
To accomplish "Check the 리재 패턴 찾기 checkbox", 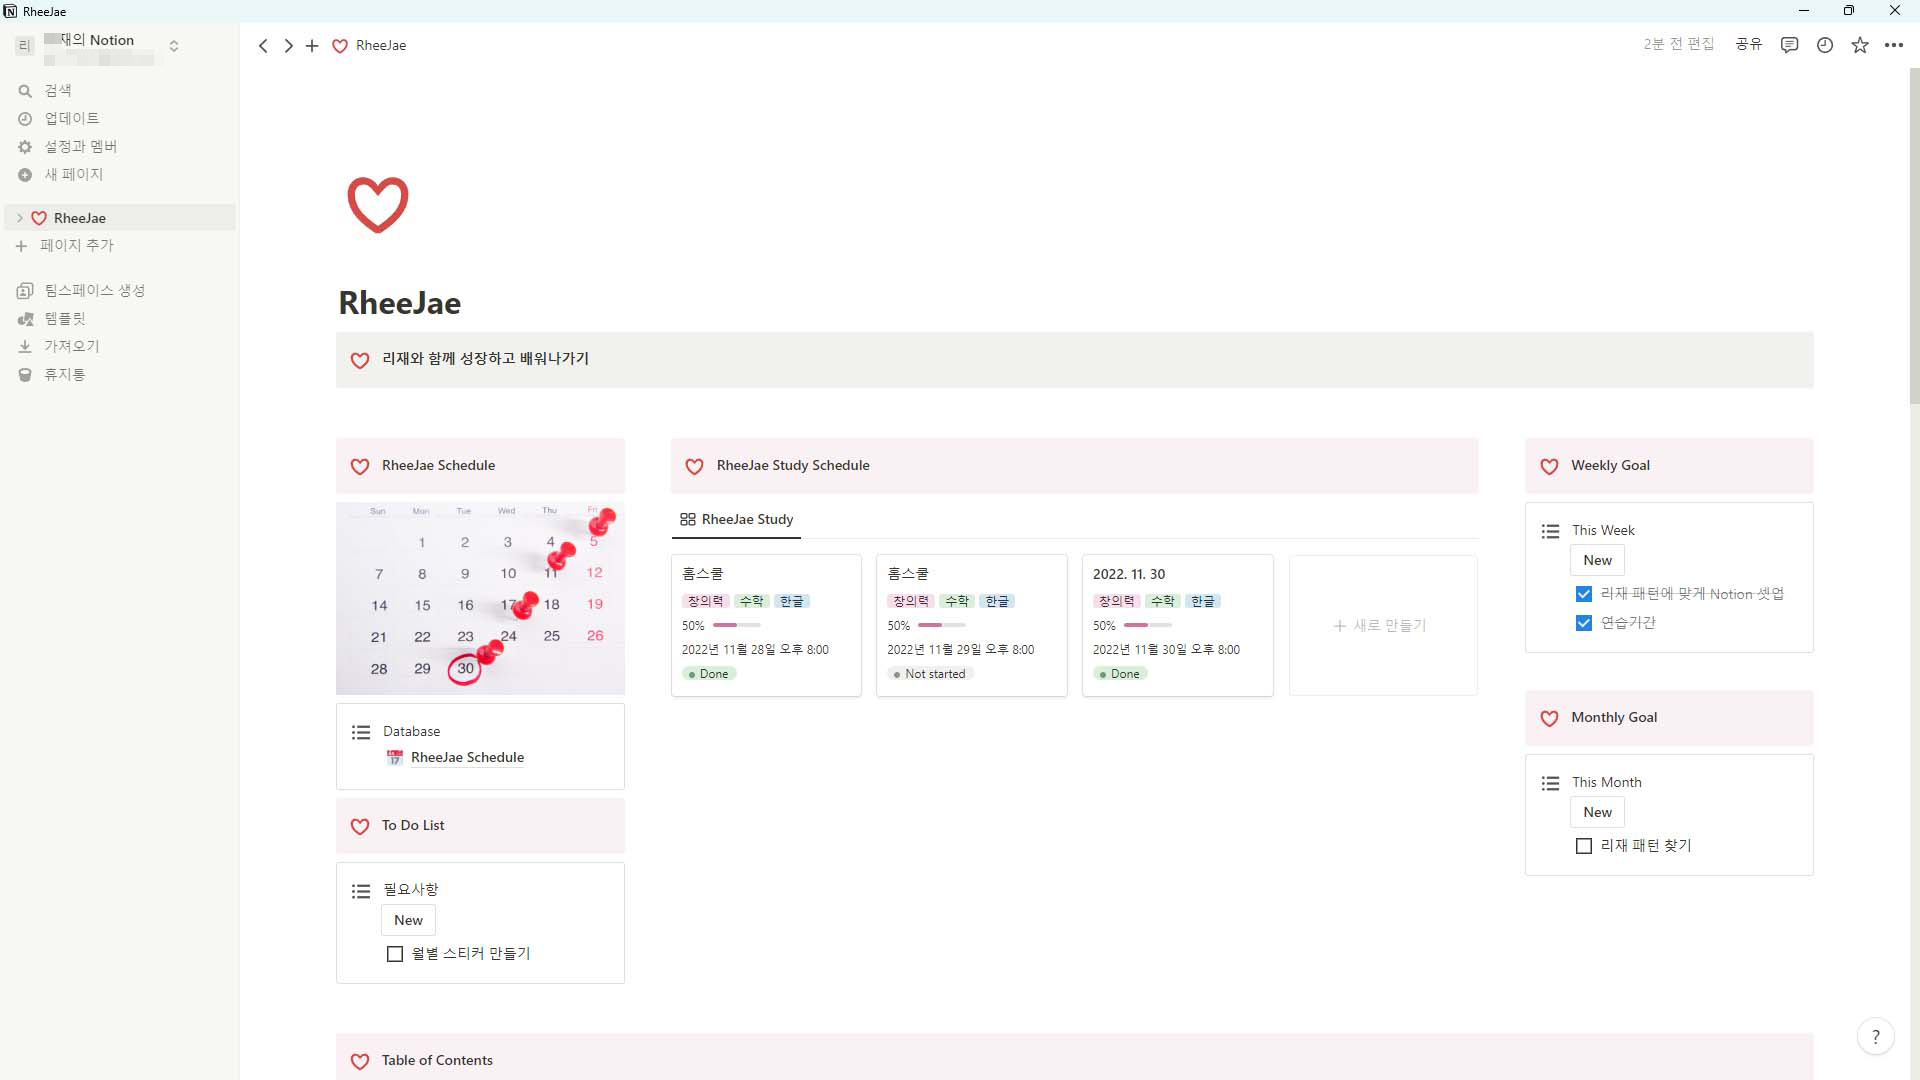I will click(x=1584, y=846).
